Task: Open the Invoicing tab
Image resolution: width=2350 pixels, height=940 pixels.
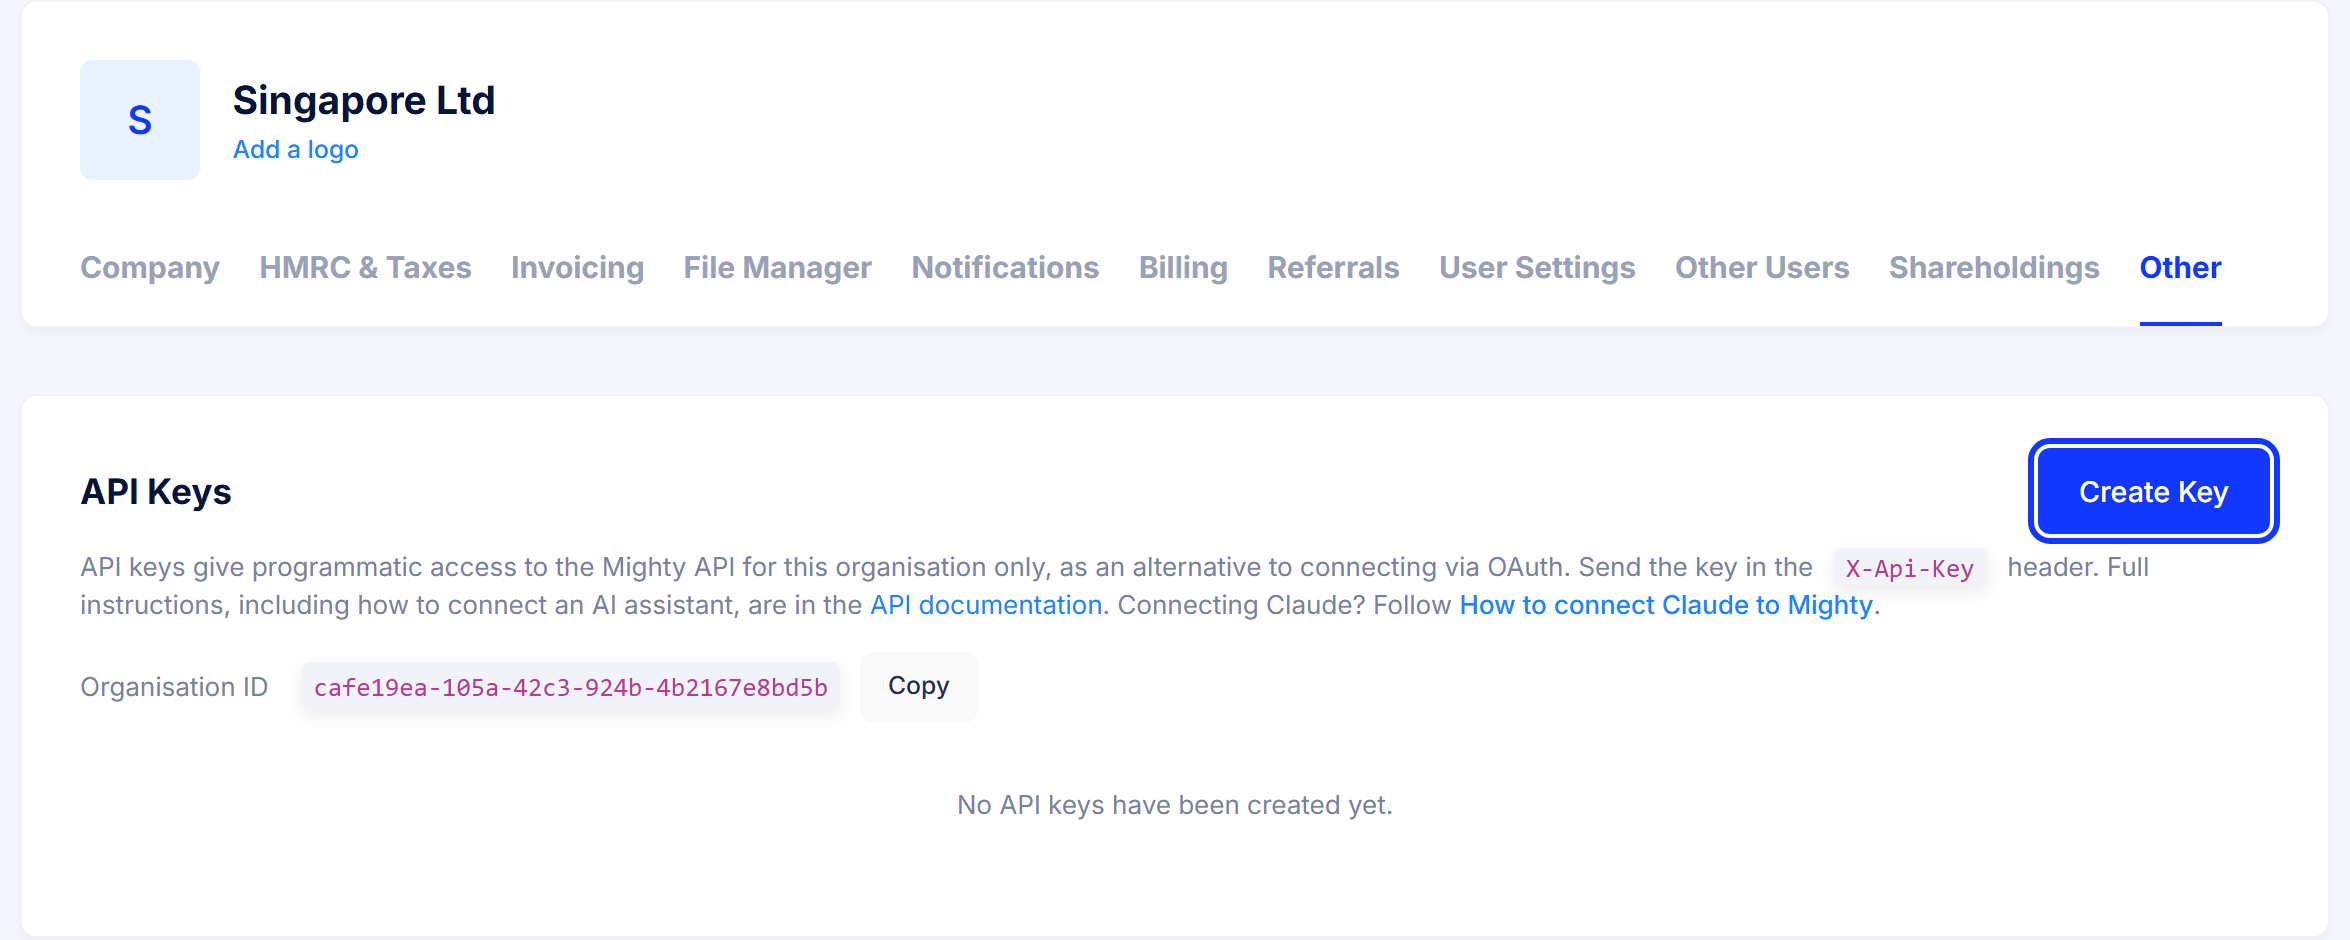Action: coord(577,267)
